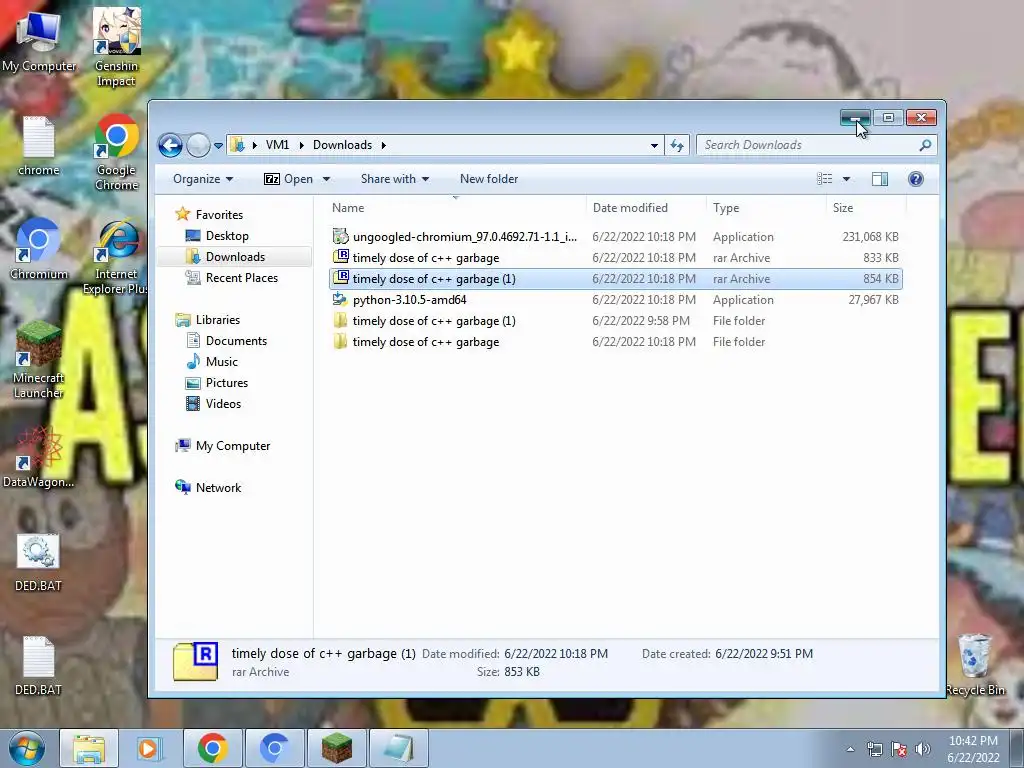Click New folder button
Image resolution: width=1024 pixels, height=768 pixels.
click(488, 179)
